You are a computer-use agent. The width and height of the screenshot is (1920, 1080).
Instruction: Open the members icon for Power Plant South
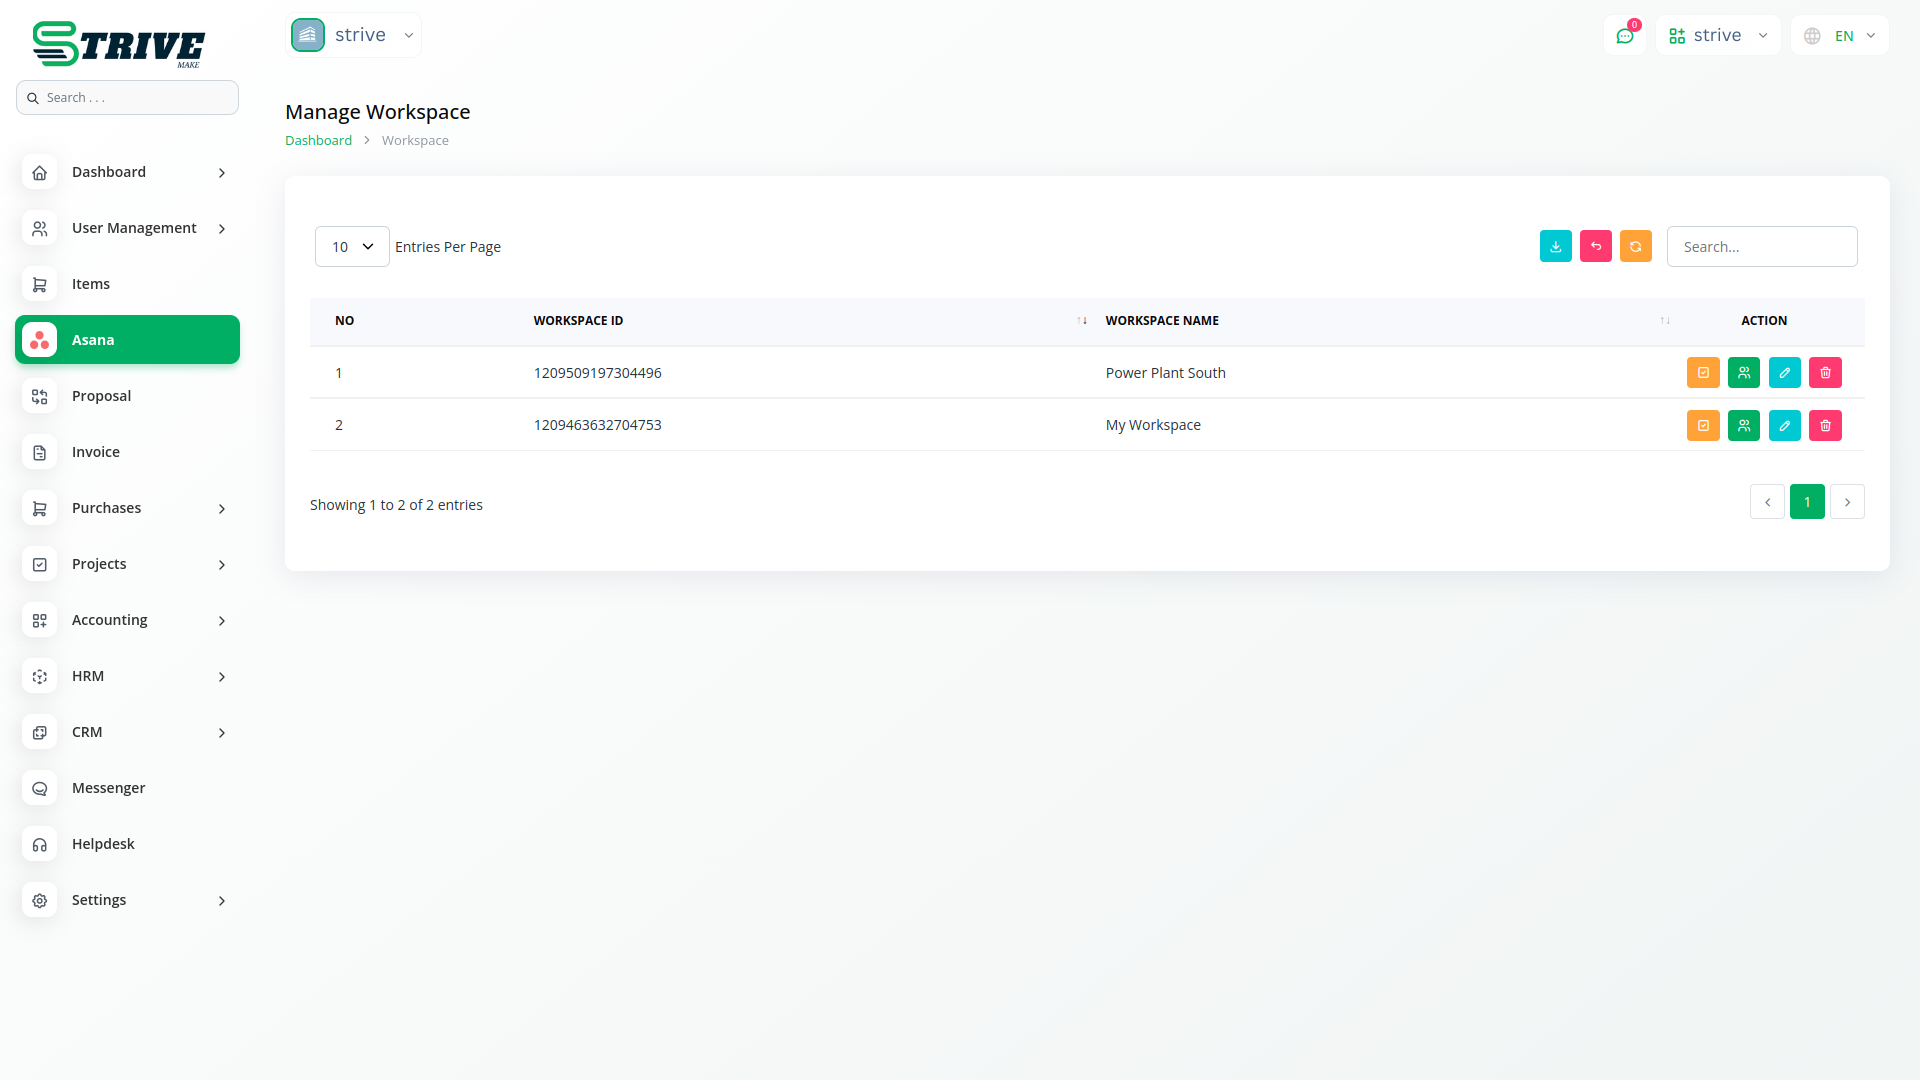point(1743,373)
